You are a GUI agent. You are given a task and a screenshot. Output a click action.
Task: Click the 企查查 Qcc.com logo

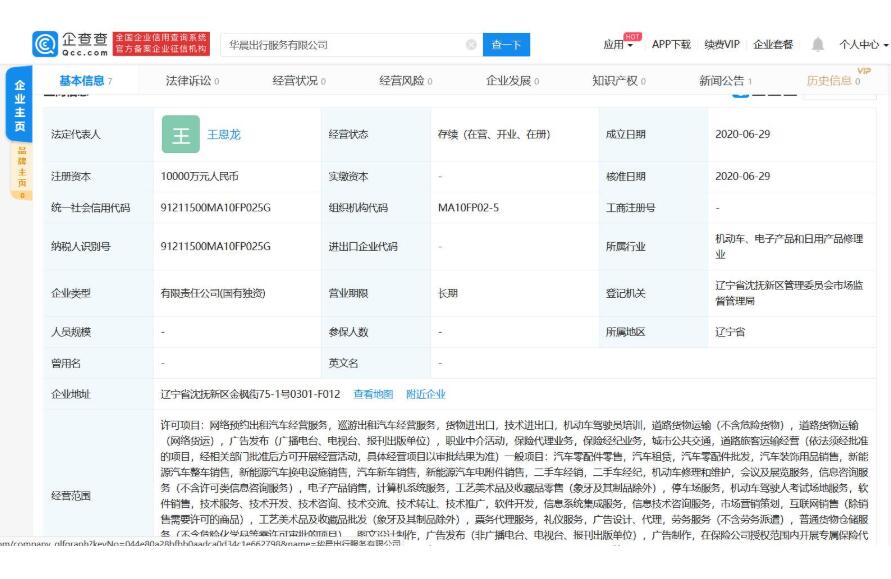point(70,44)
